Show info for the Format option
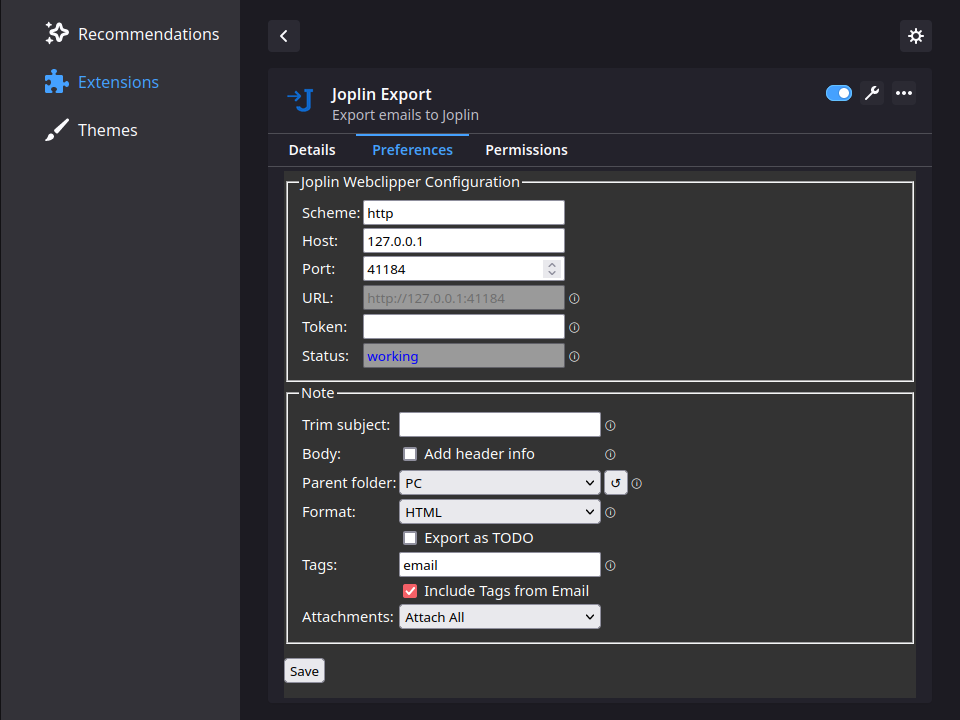Screen dimensions: 960x720 610,512
